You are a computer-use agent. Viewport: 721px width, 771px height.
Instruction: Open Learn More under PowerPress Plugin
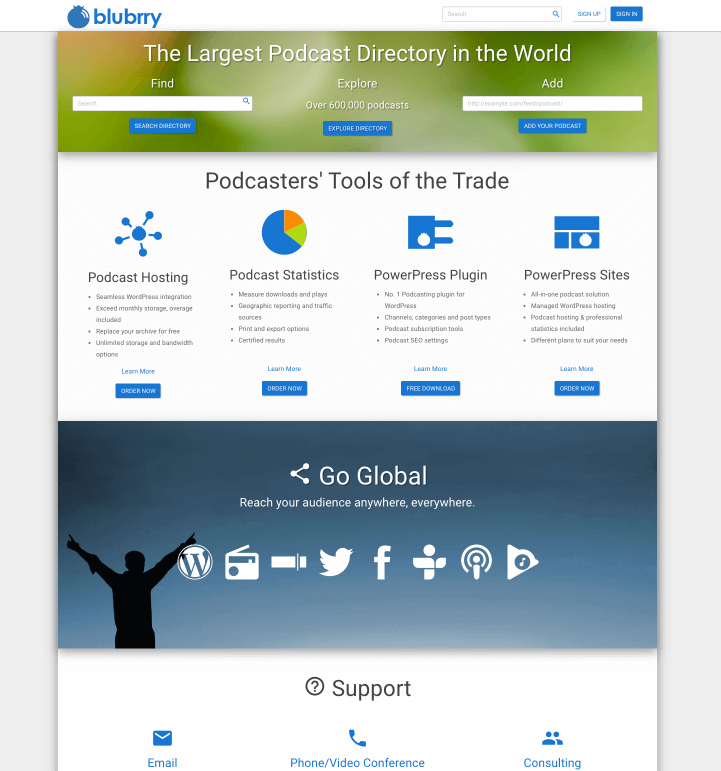pyautogui.click(x=430, y=369)
